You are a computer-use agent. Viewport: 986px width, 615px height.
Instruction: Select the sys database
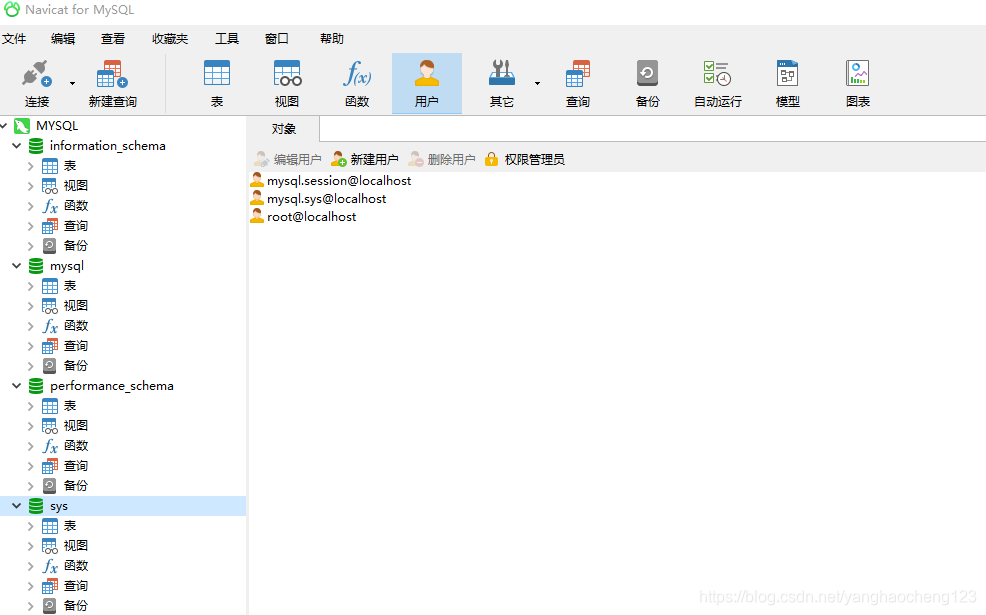59,506
